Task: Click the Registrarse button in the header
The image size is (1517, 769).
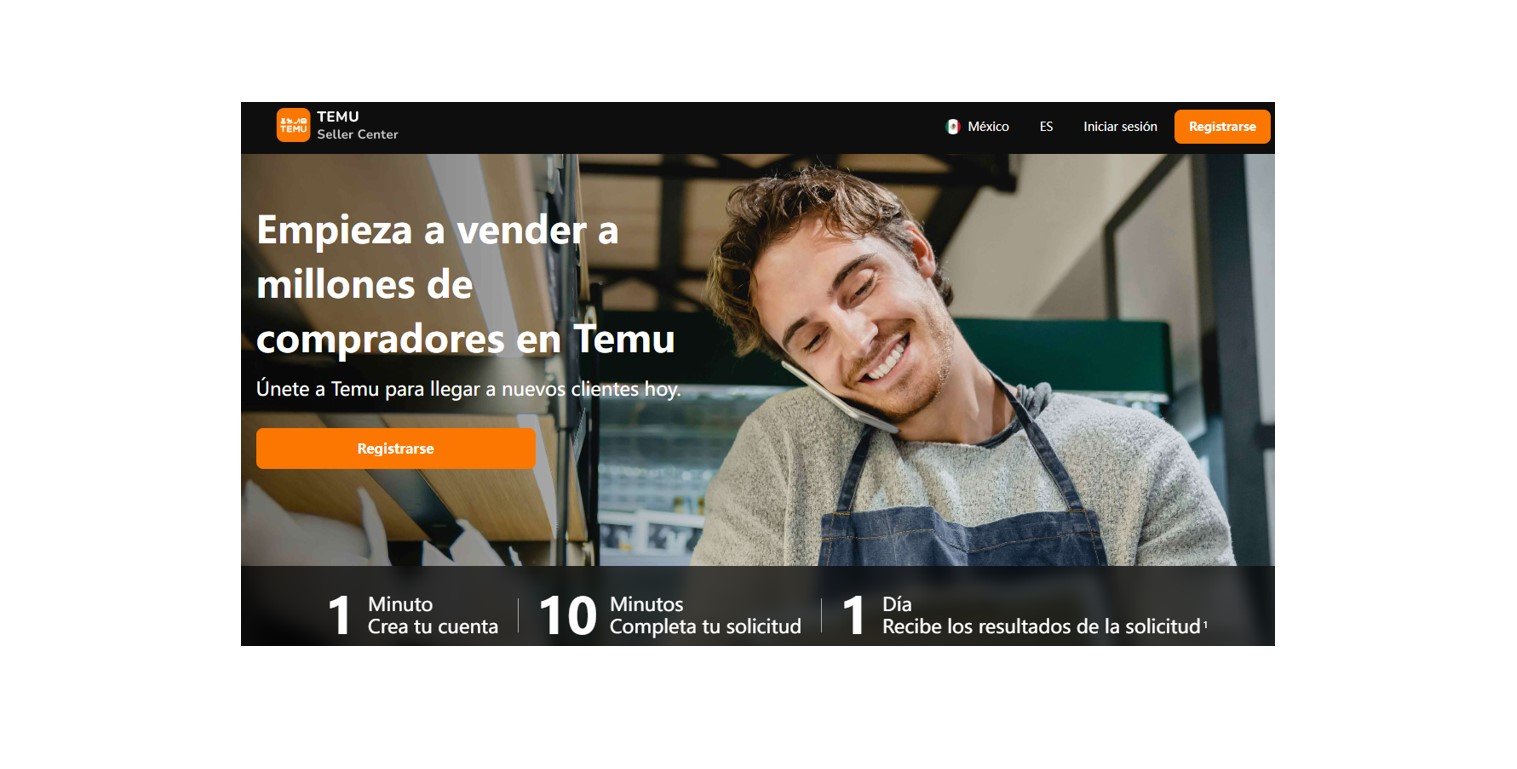Action: 1222,127
